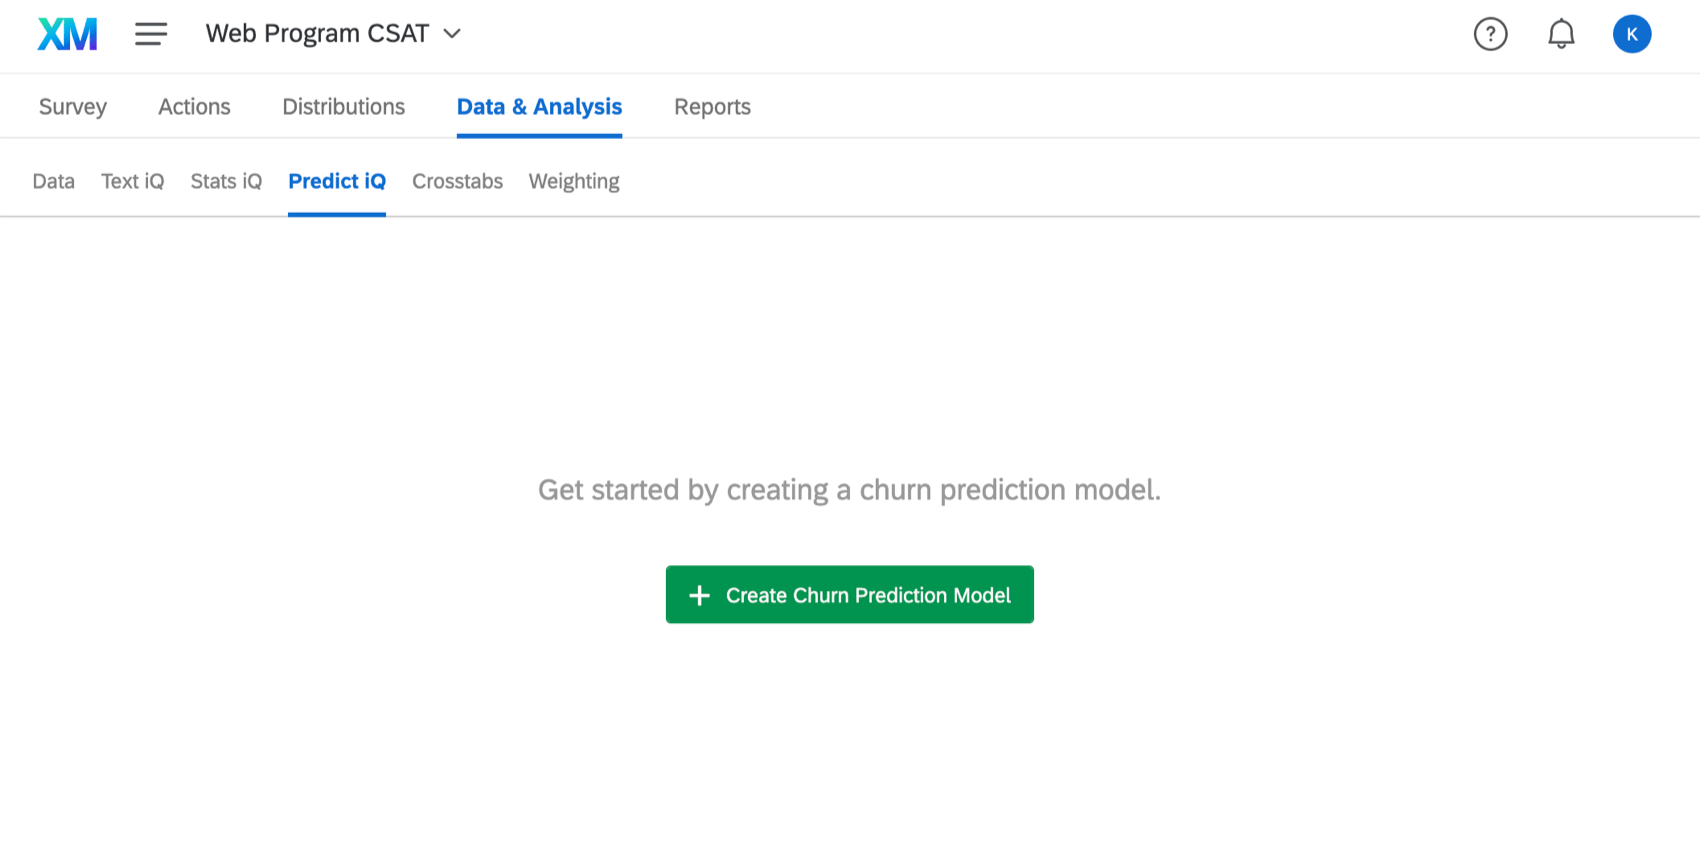Open the global navigation hamburger menu

151,33
